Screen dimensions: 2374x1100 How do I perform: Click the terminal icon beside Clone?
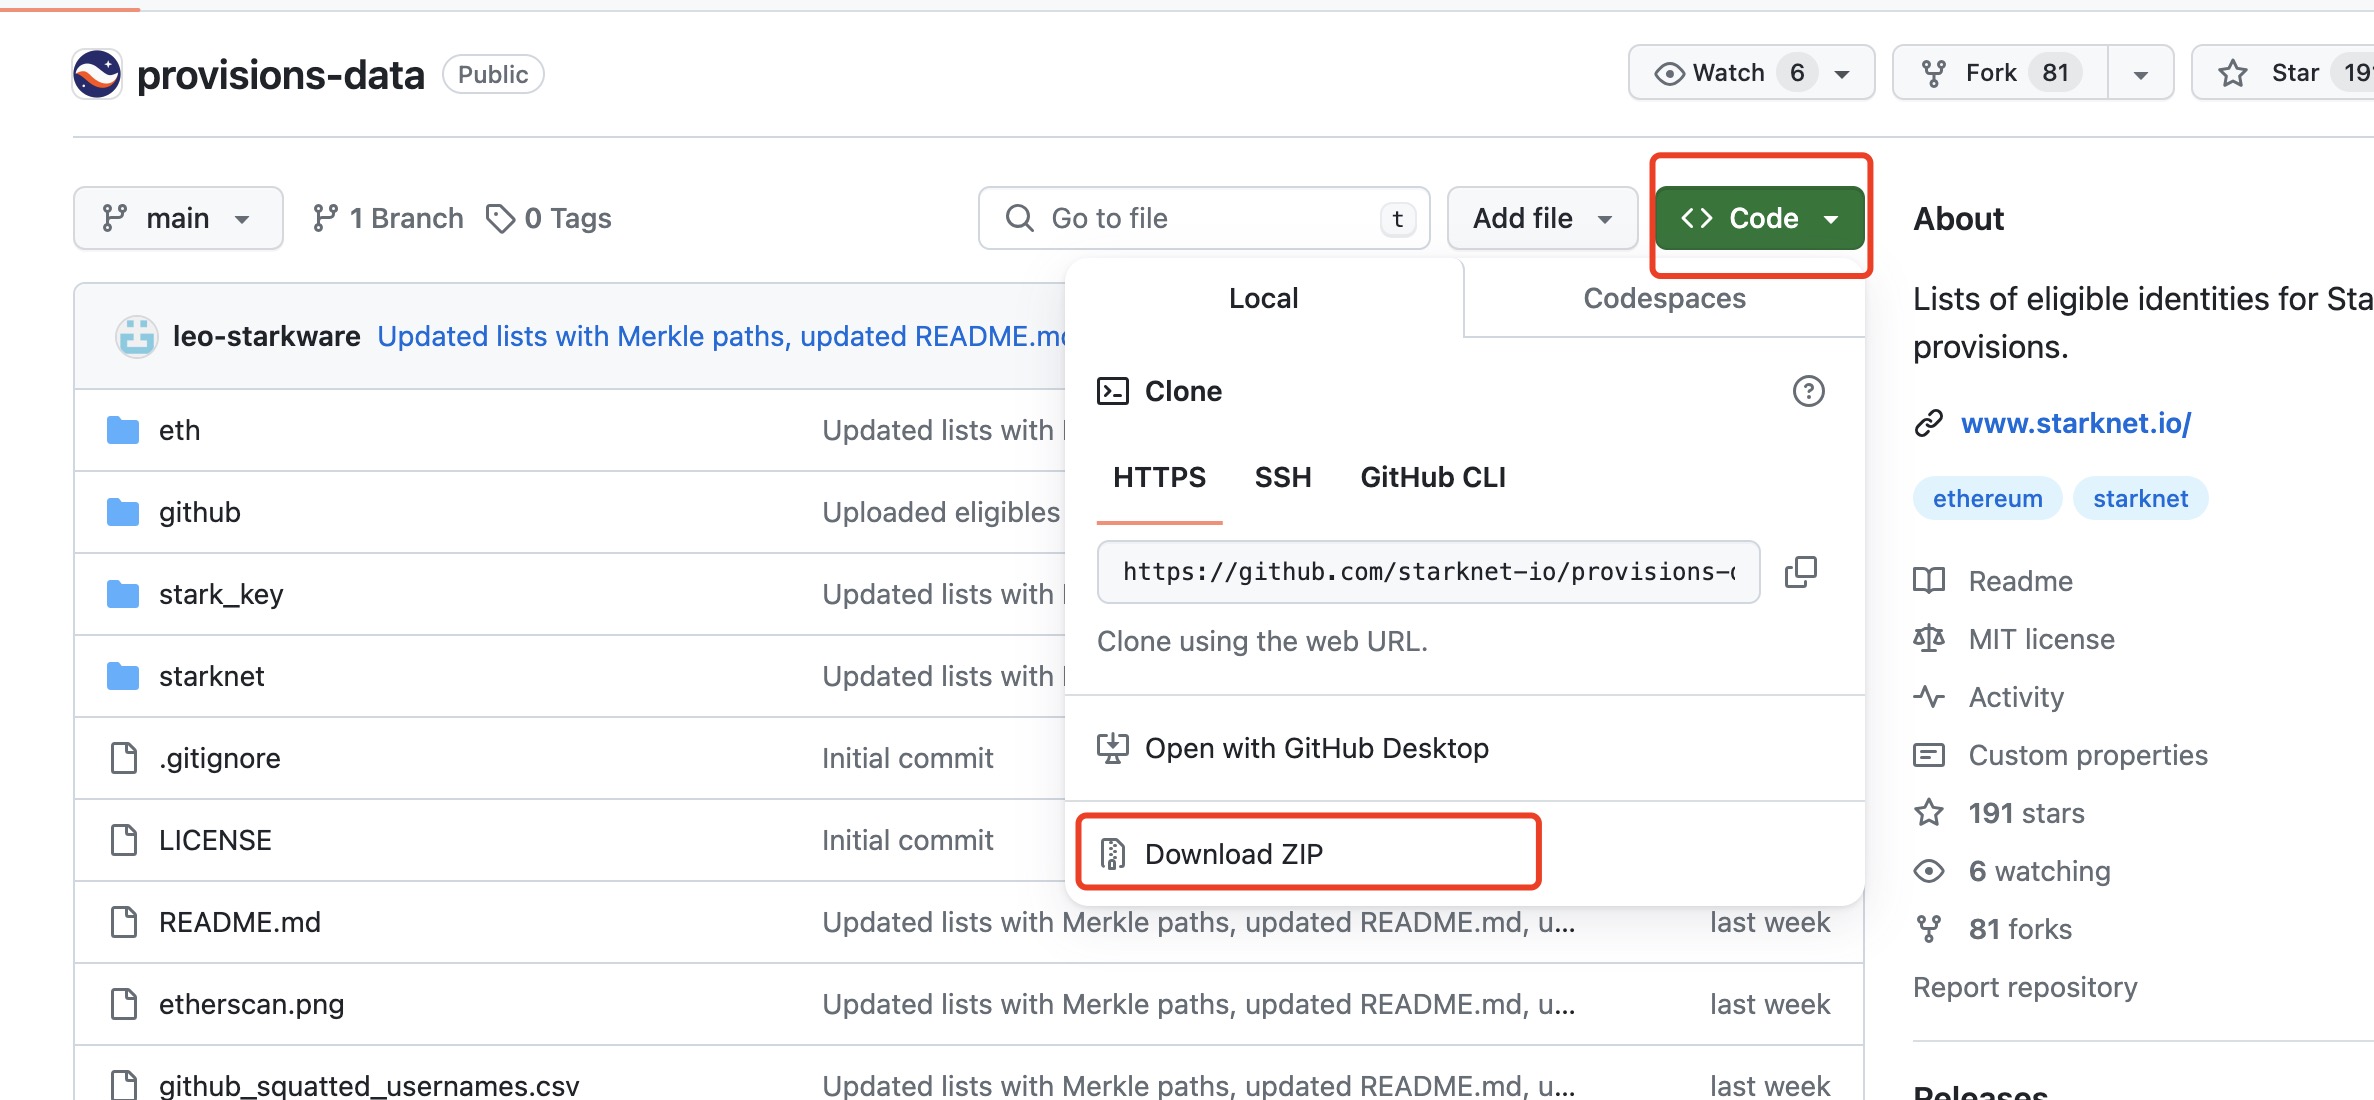click(1113, 391)
